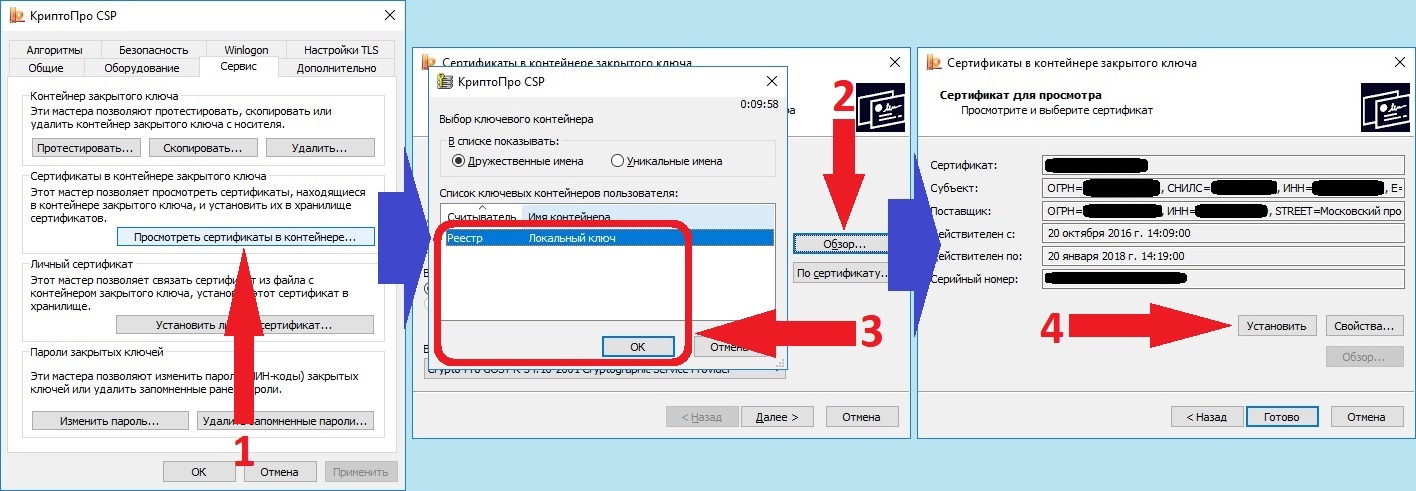Select the Friendly names radio option
The width and height of the screenshot is (1416, 491).
pyautogui.click(x=517, y=160)
